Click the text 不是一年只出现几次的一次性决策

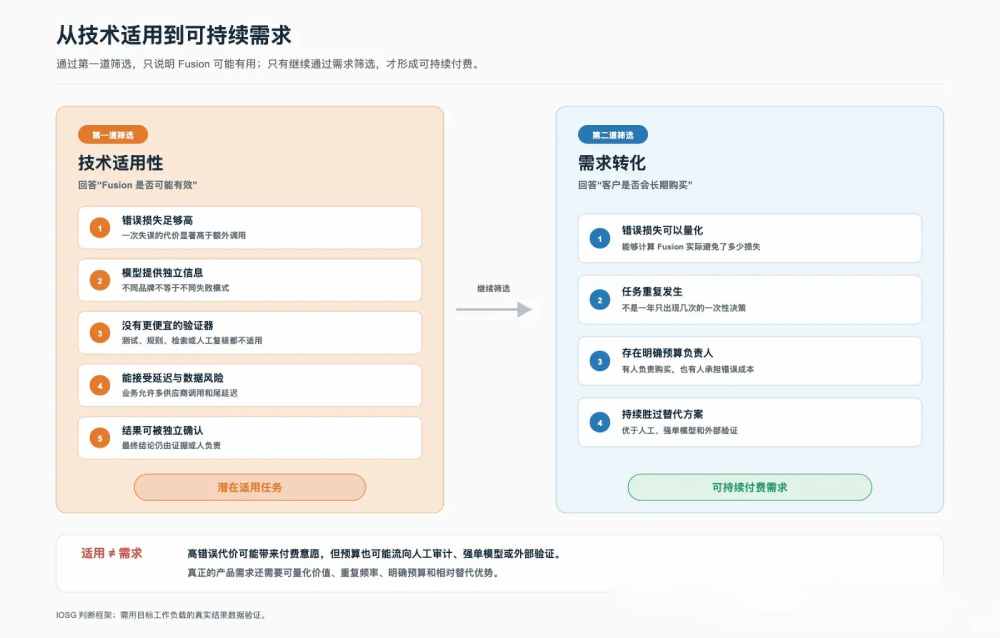[684, 308]
